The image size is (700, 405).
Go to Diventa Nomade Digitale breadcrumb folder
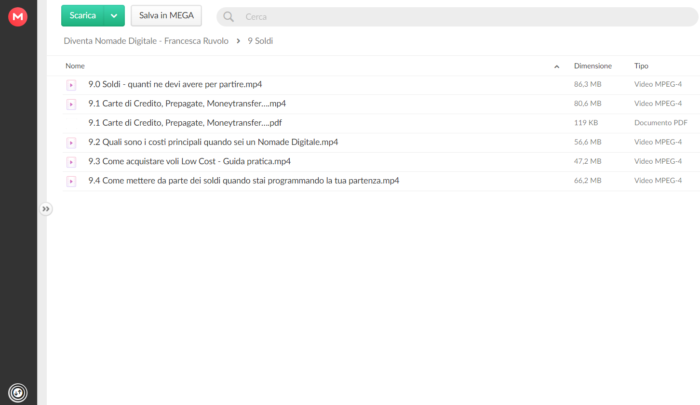pos(146,41)
